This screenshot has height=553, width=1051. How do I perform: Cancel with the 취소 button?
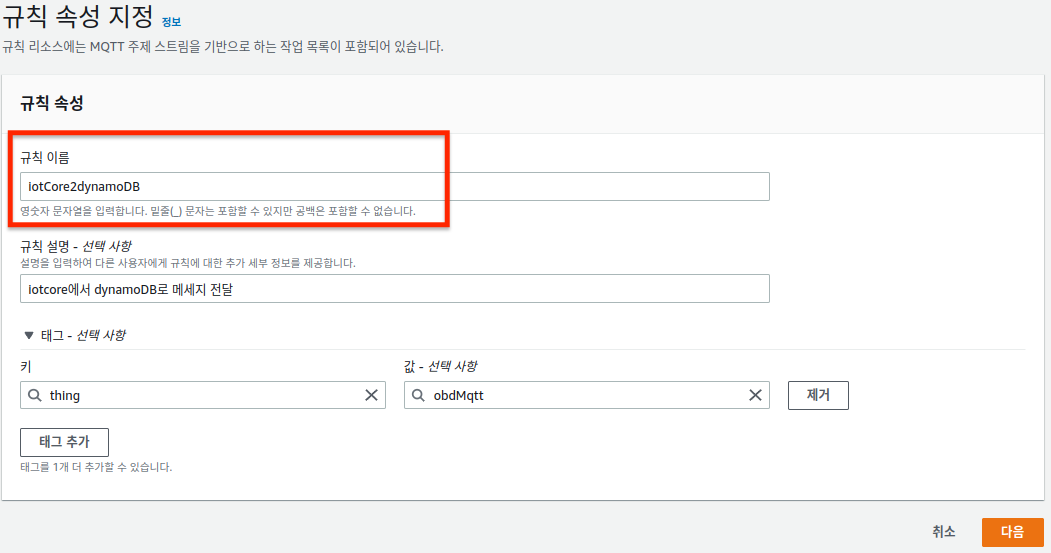(944, 532)
